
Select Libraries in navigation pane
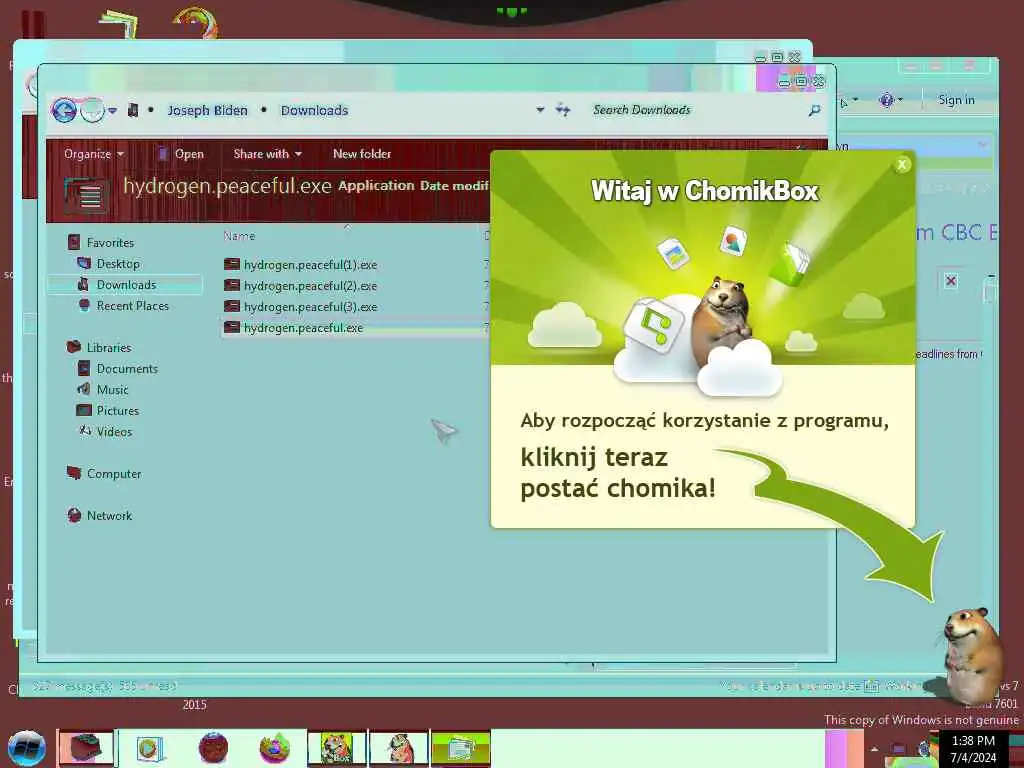(x=99, y=347)
